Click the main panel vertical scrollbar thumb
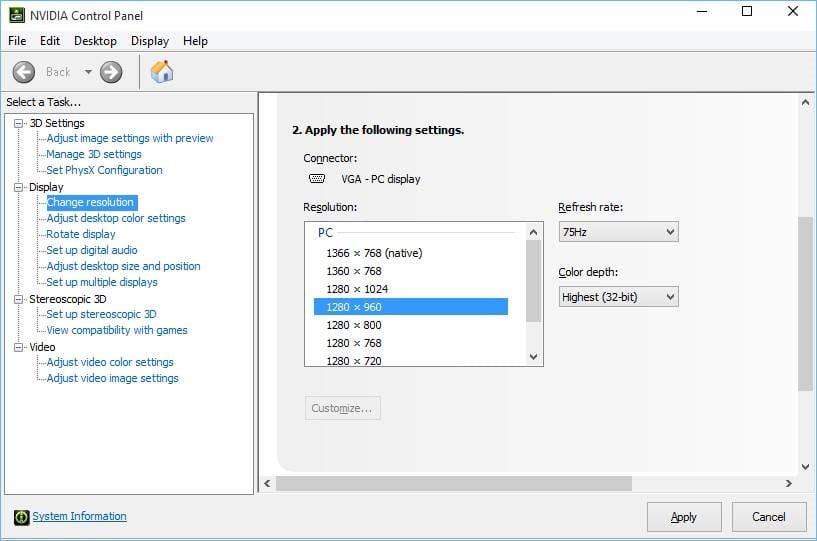The height and width of the screenshot is (541, 817). (x=806, y=304)
